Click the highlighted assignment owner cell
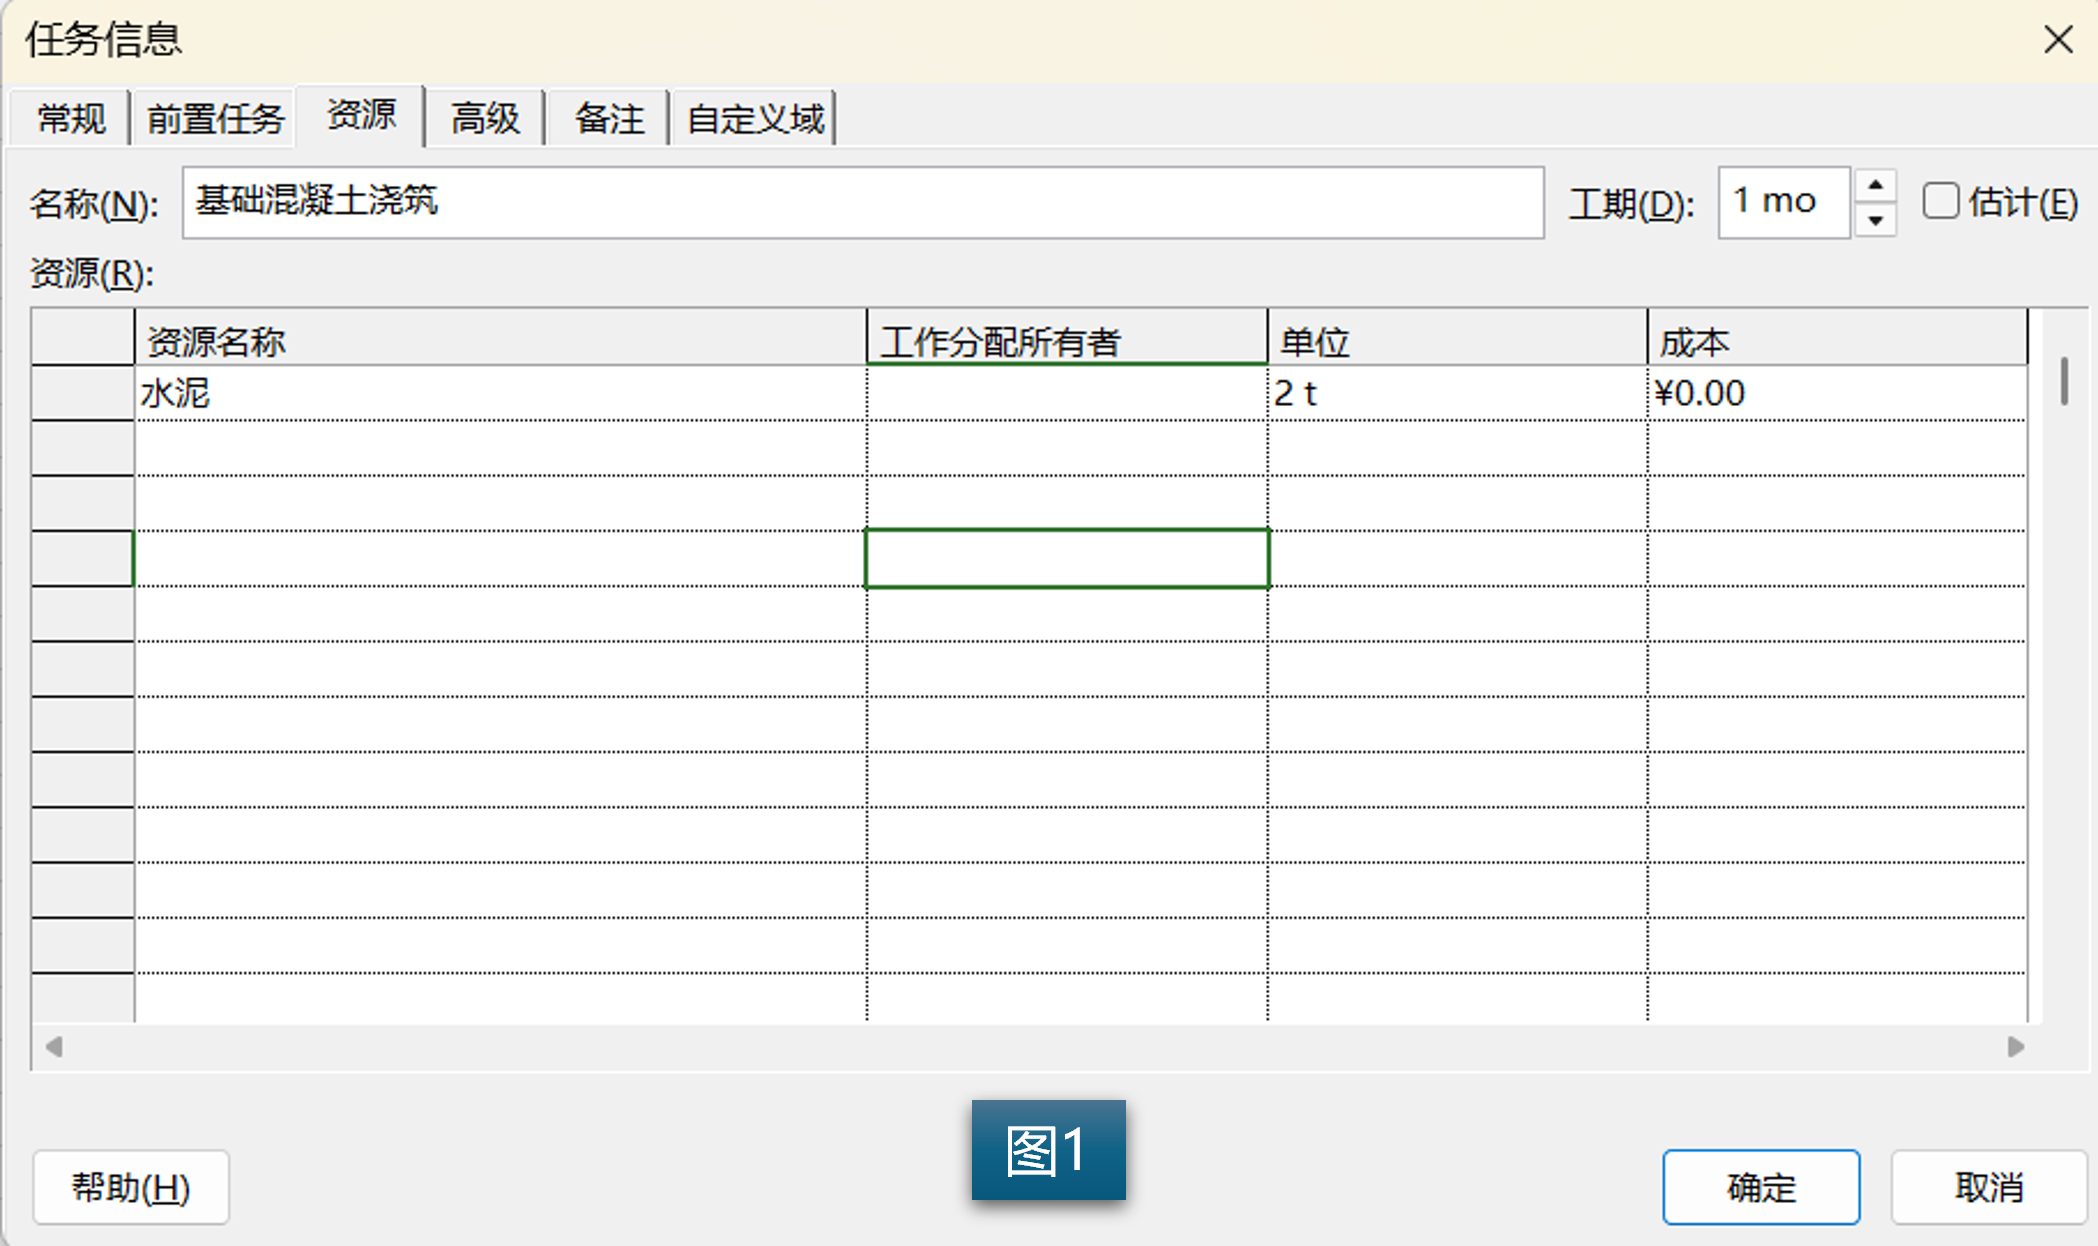This screenshot has height=1246, width=2098. 1067,558
